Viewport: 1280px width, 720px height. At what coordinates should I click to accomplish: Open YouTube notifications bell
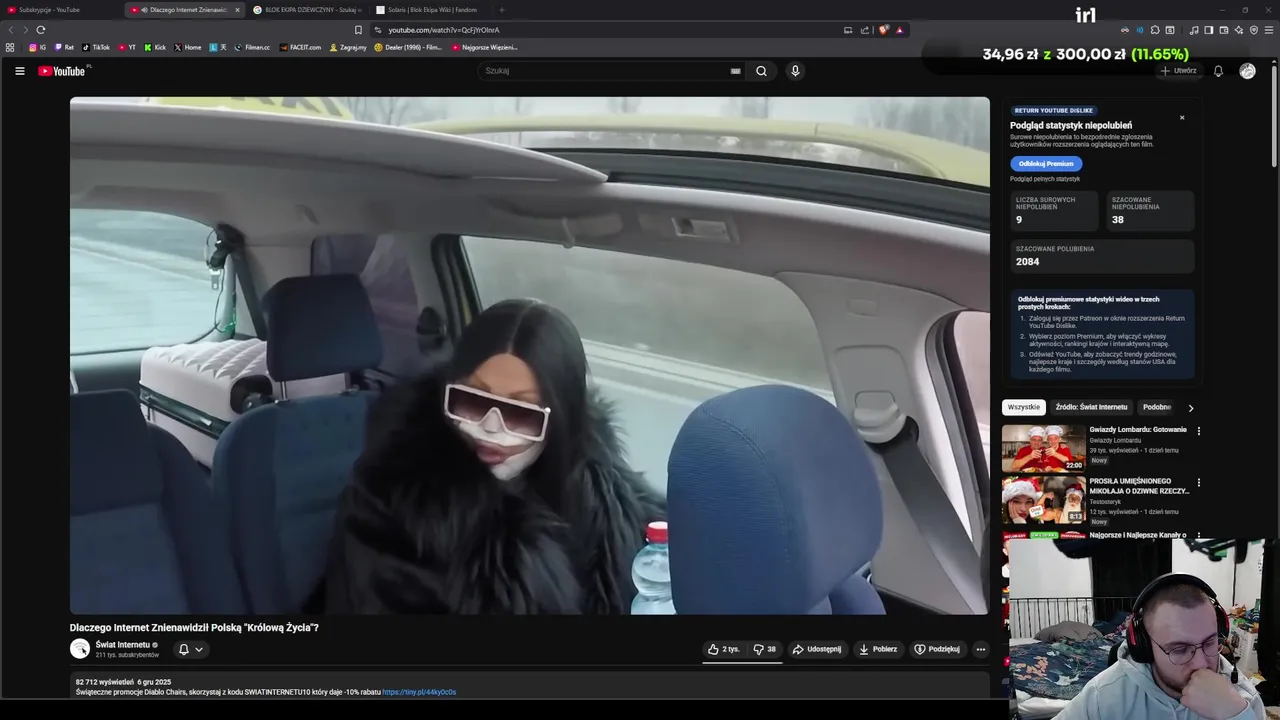(1218, 71)
